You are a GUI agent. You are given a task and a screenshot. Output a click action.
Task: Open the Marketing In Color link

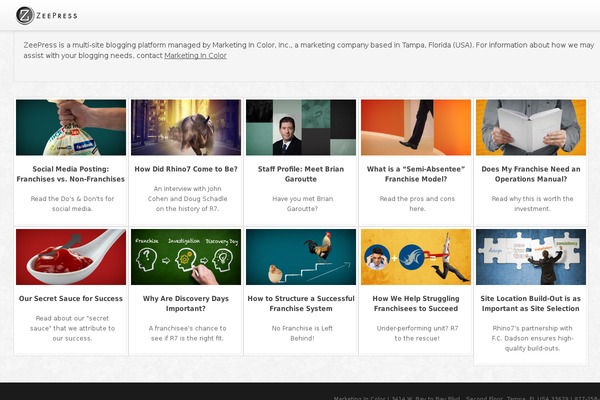pyautogui.click(x=195, y=56)
